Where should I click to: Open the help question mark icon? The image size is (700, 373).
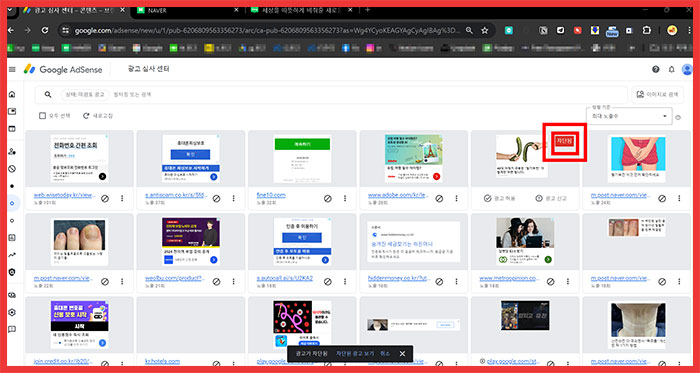655,69
